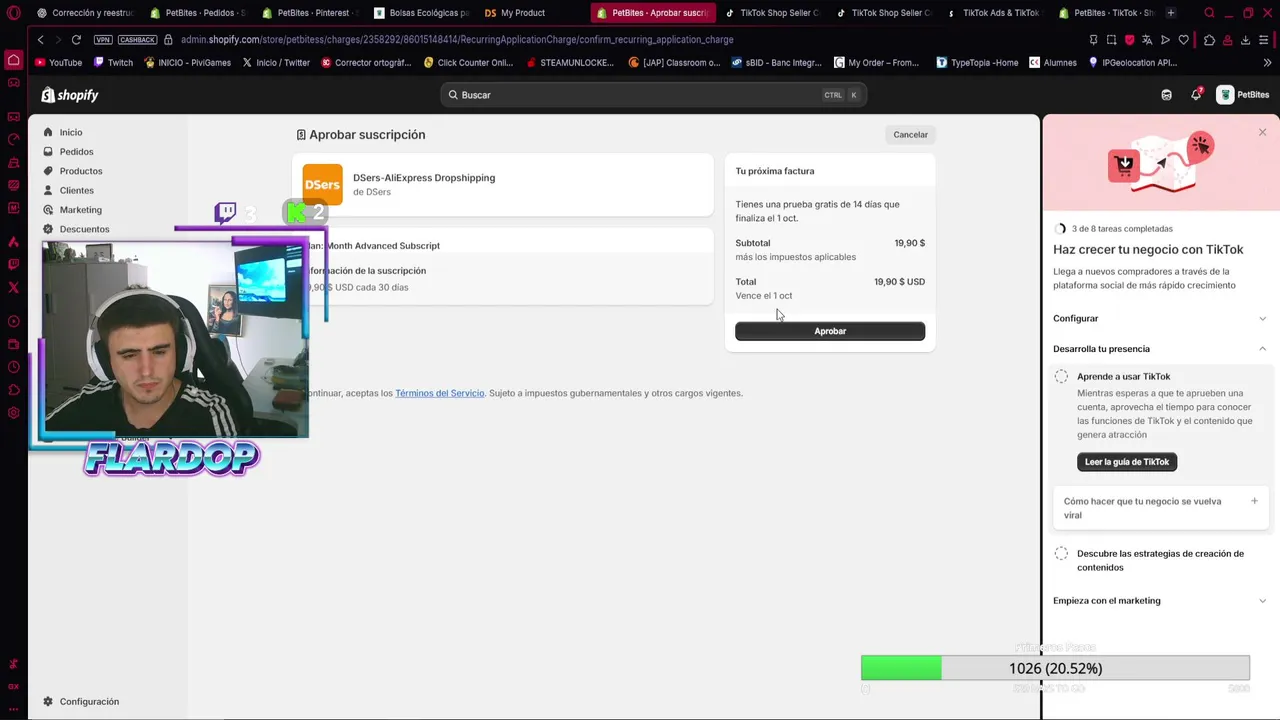
Task: Approve the subscription with Aprobar
Action: pos(830,331)
